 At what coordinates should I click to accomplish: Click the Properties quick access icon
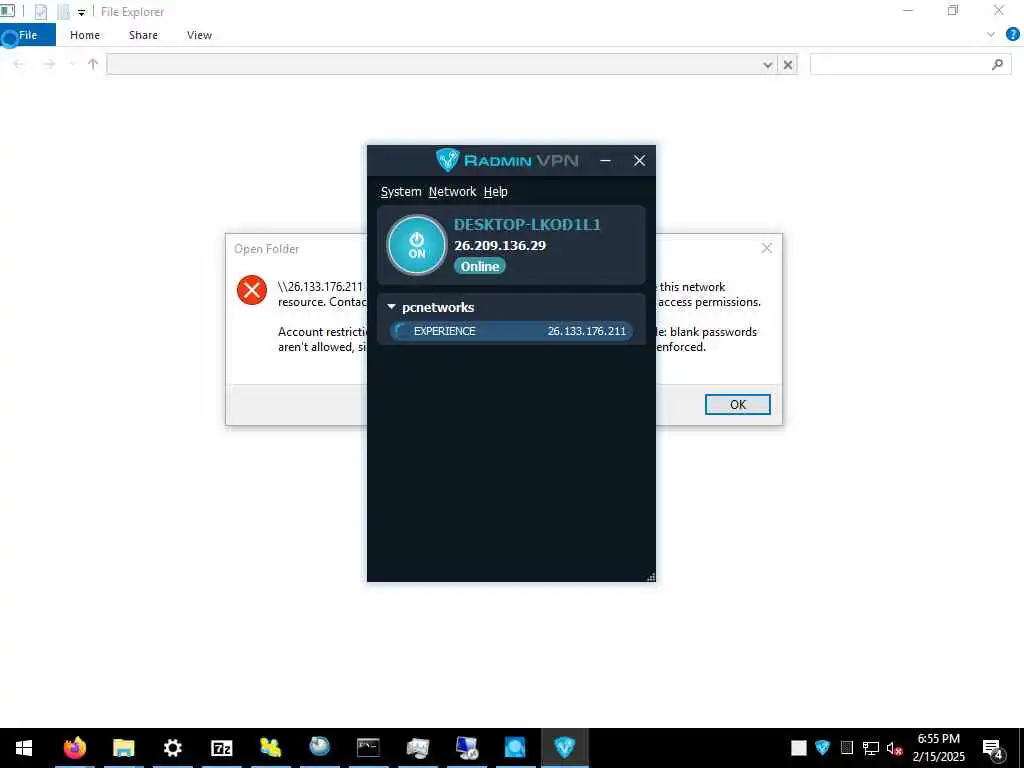[x=41, y=12]
